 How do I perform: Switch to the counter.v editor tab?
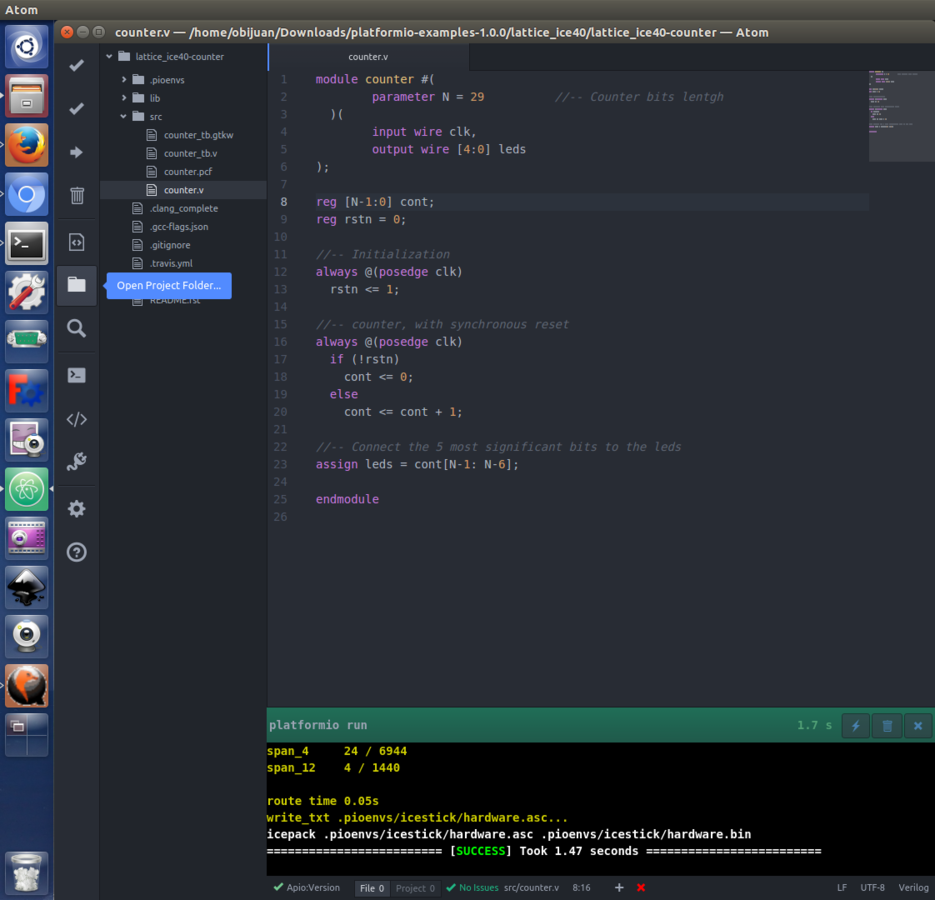pyautogui.click(x=368, y=57)
